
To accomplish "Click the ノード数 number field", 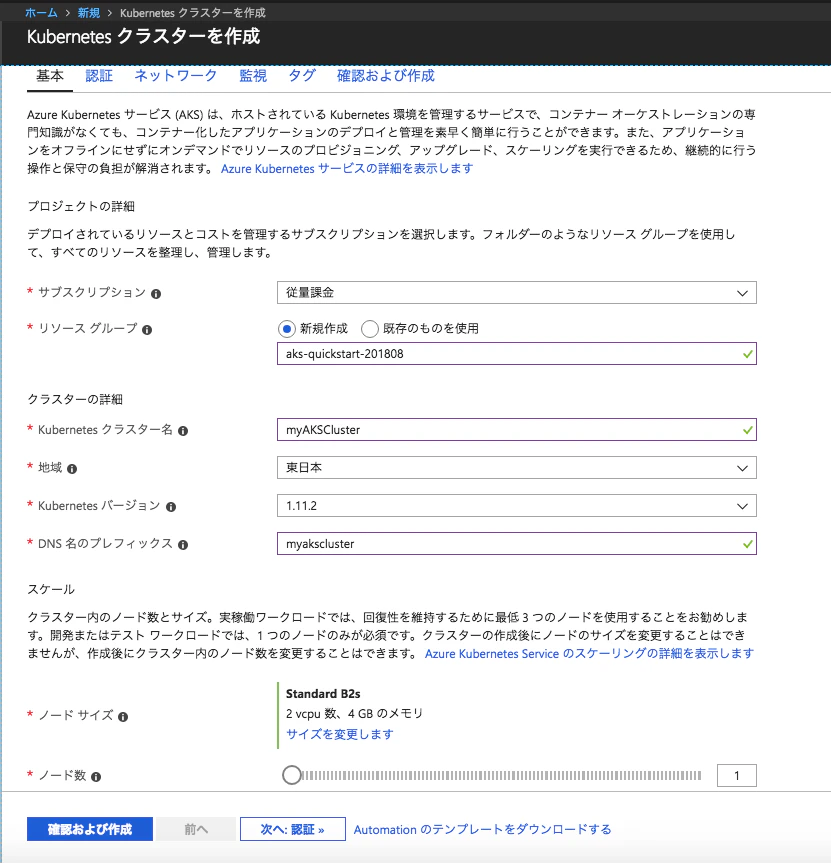I will click(x=736, y=775).
